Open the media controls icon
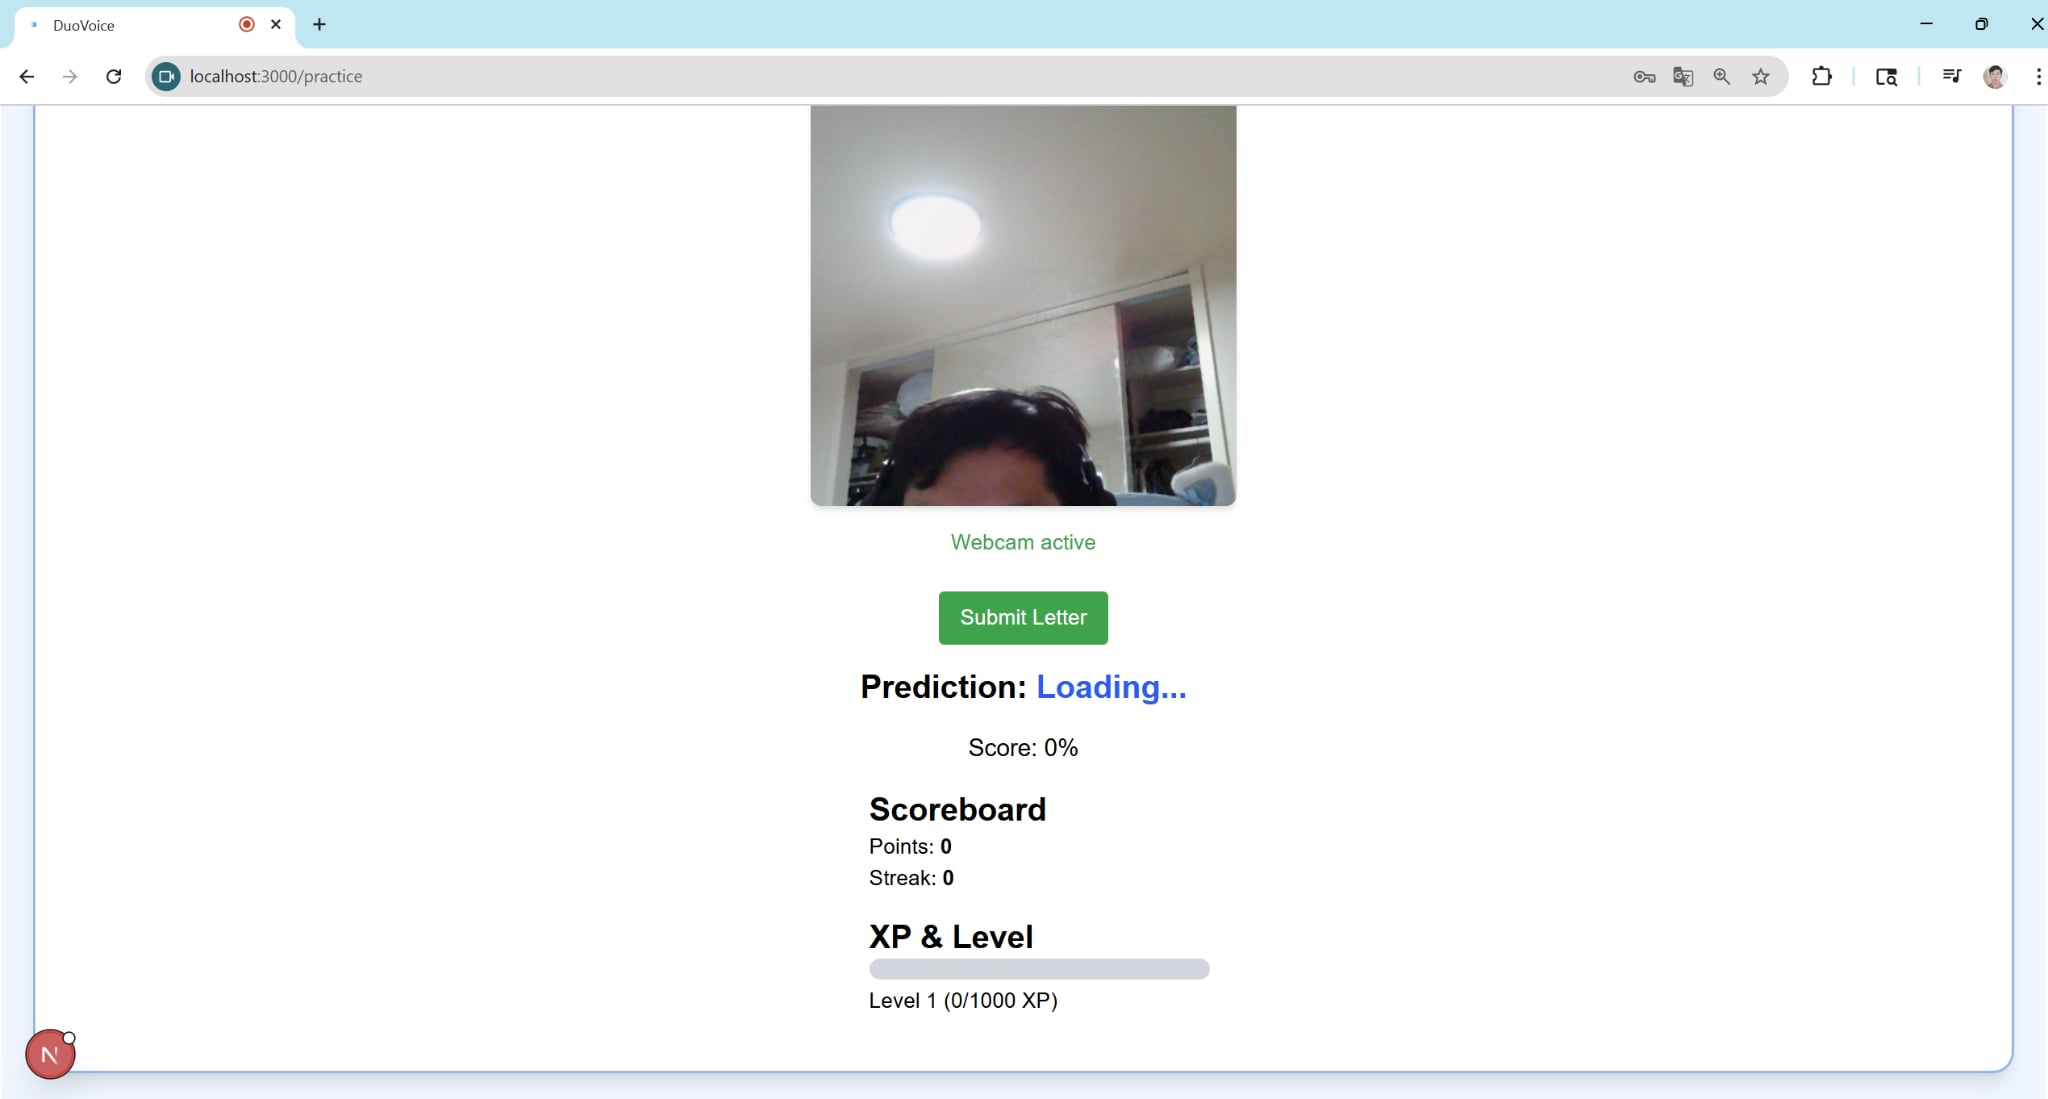 pyautogui.click(x=1951, y=76)
